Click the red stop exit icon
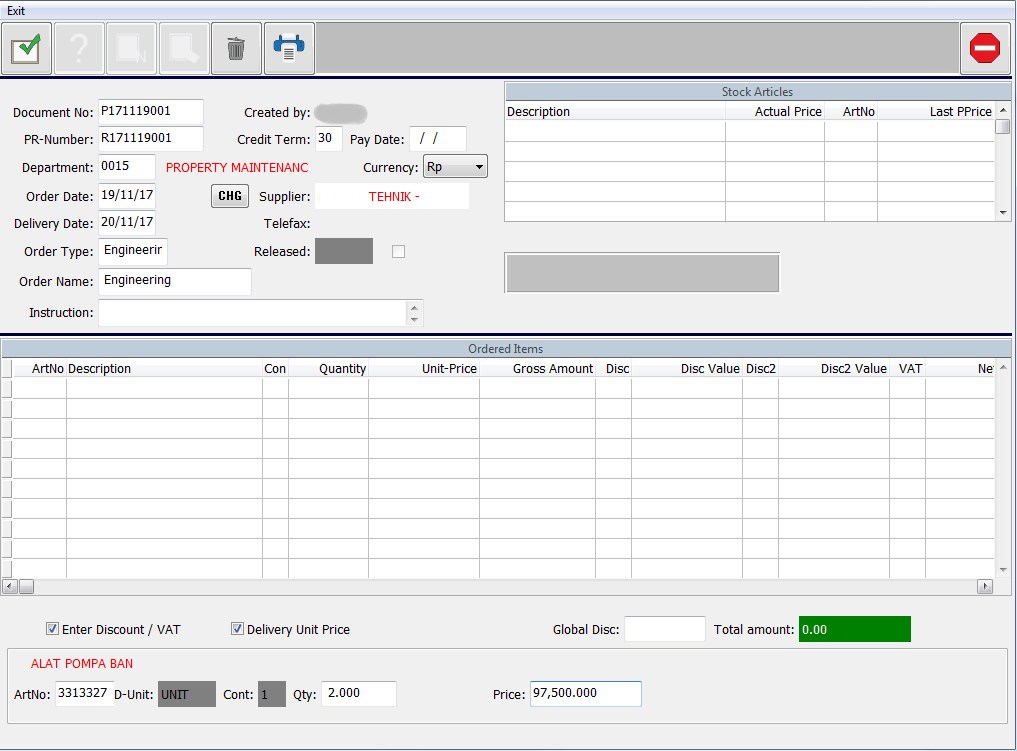1017x751 pixels. pyautogui.click(x=985, y=49)
